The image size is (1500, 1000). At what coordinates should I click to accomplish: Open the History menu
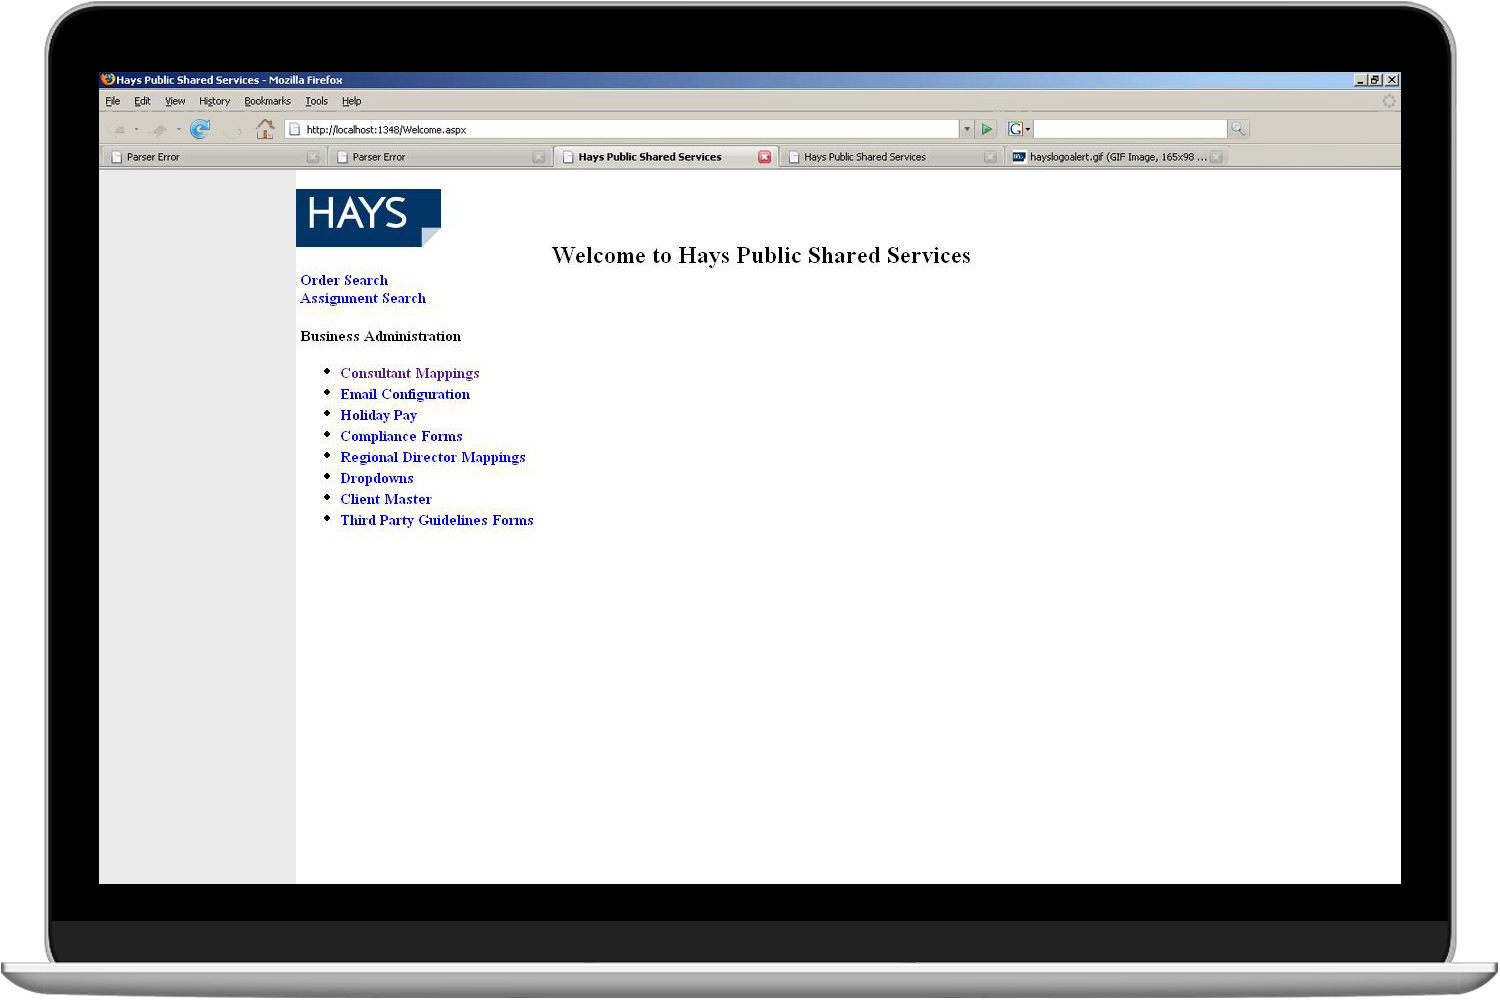(214, 101)
